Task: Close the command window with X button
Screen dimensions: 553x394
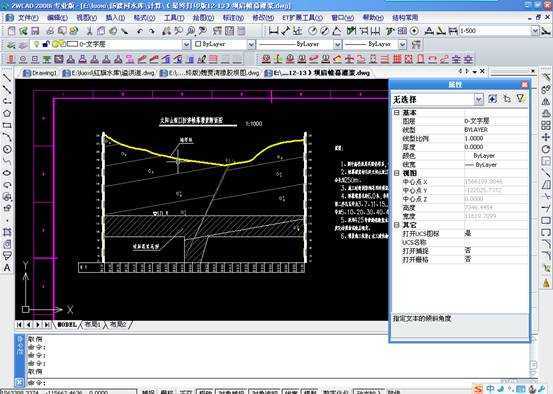Action: (x=19, y=382)
